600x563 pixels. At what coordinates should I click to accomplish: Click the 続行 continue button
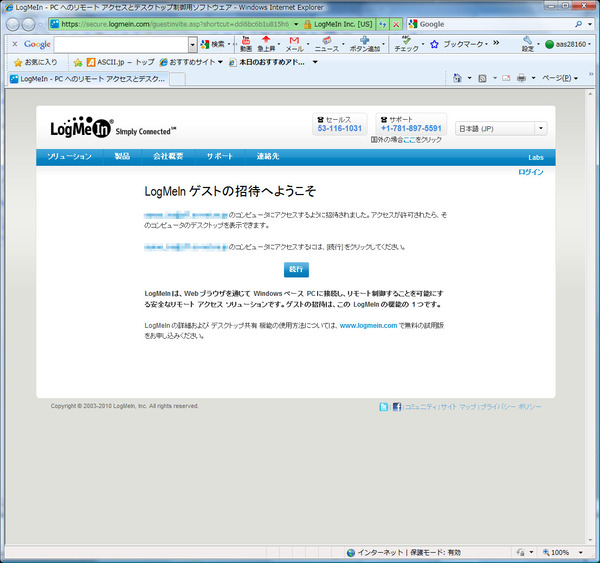[296, 269]
